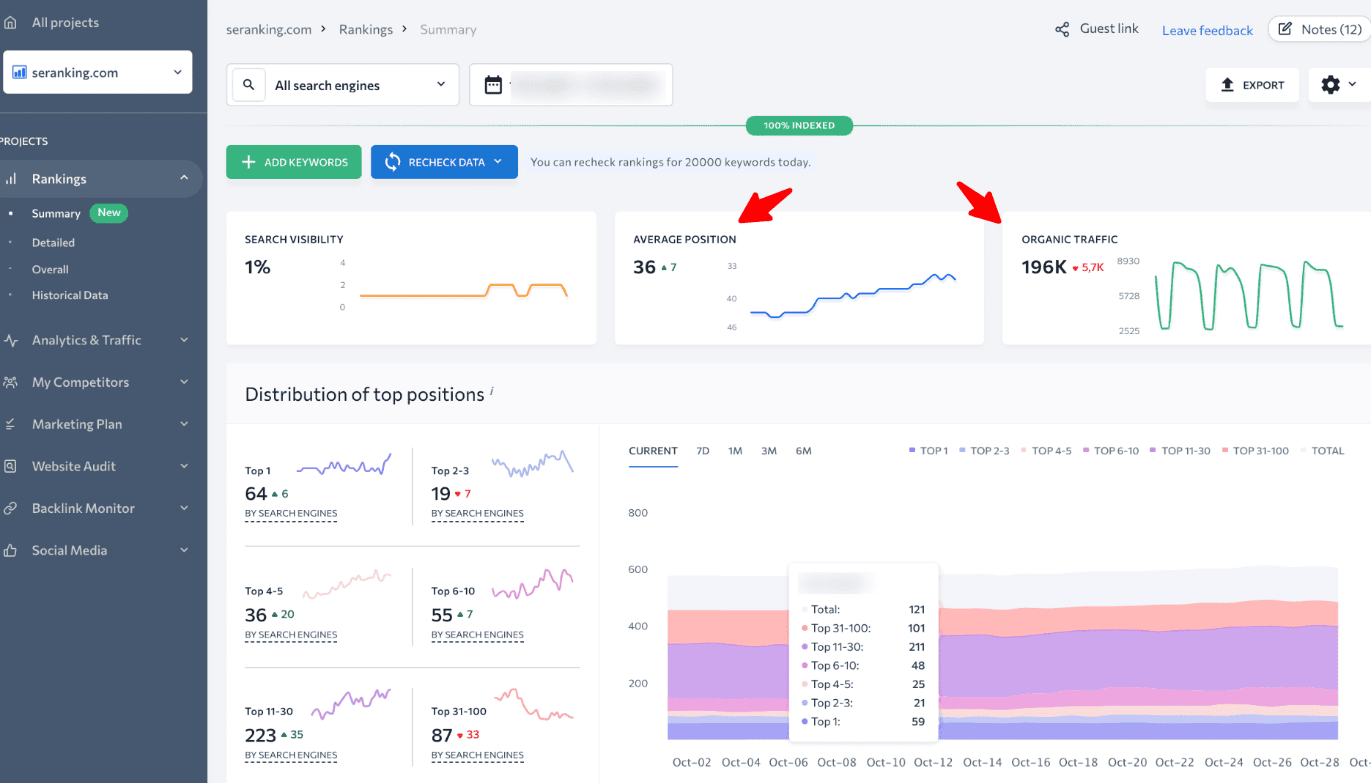Click the Guest link share icon
Image resolution: width=1371 pixels, height=783 pixels.
tap(1062, 30)
